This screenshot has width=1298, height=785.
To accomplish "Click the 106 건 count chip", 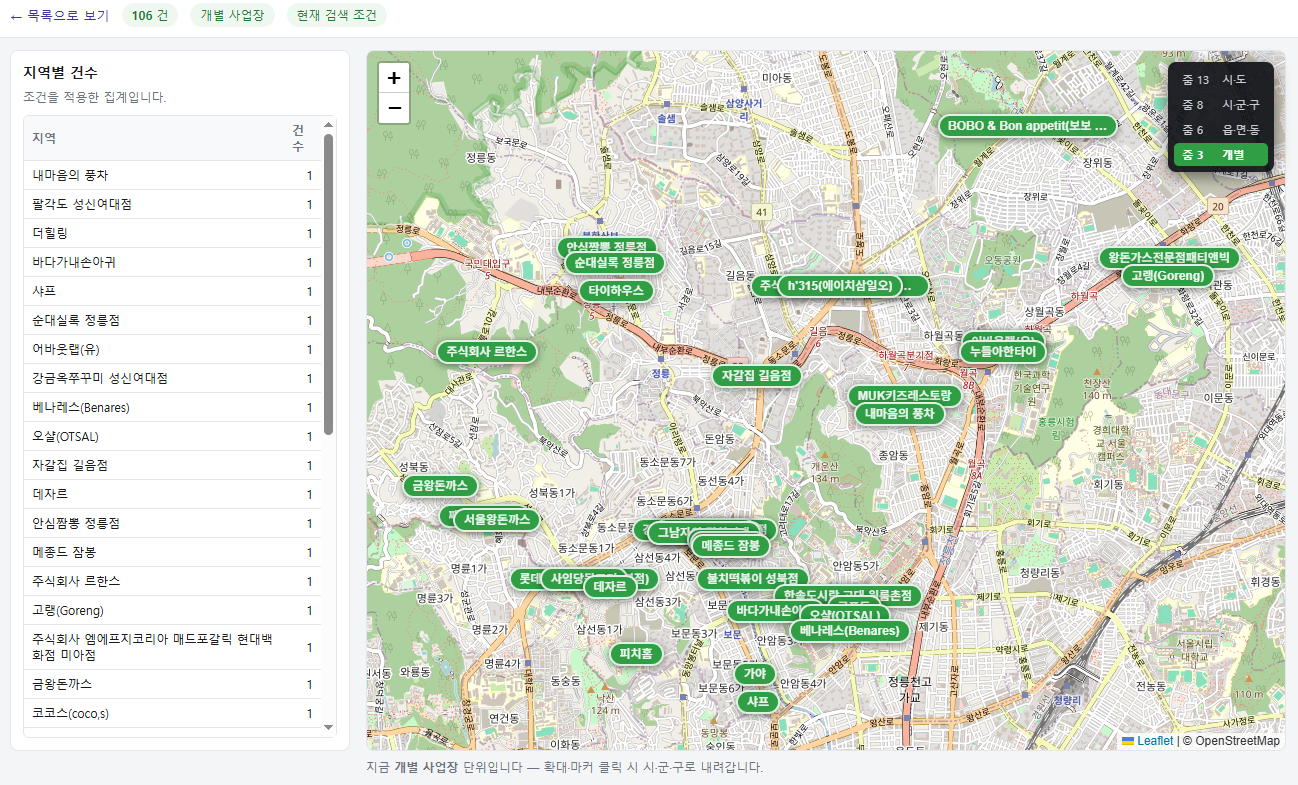I will [150, 15].
